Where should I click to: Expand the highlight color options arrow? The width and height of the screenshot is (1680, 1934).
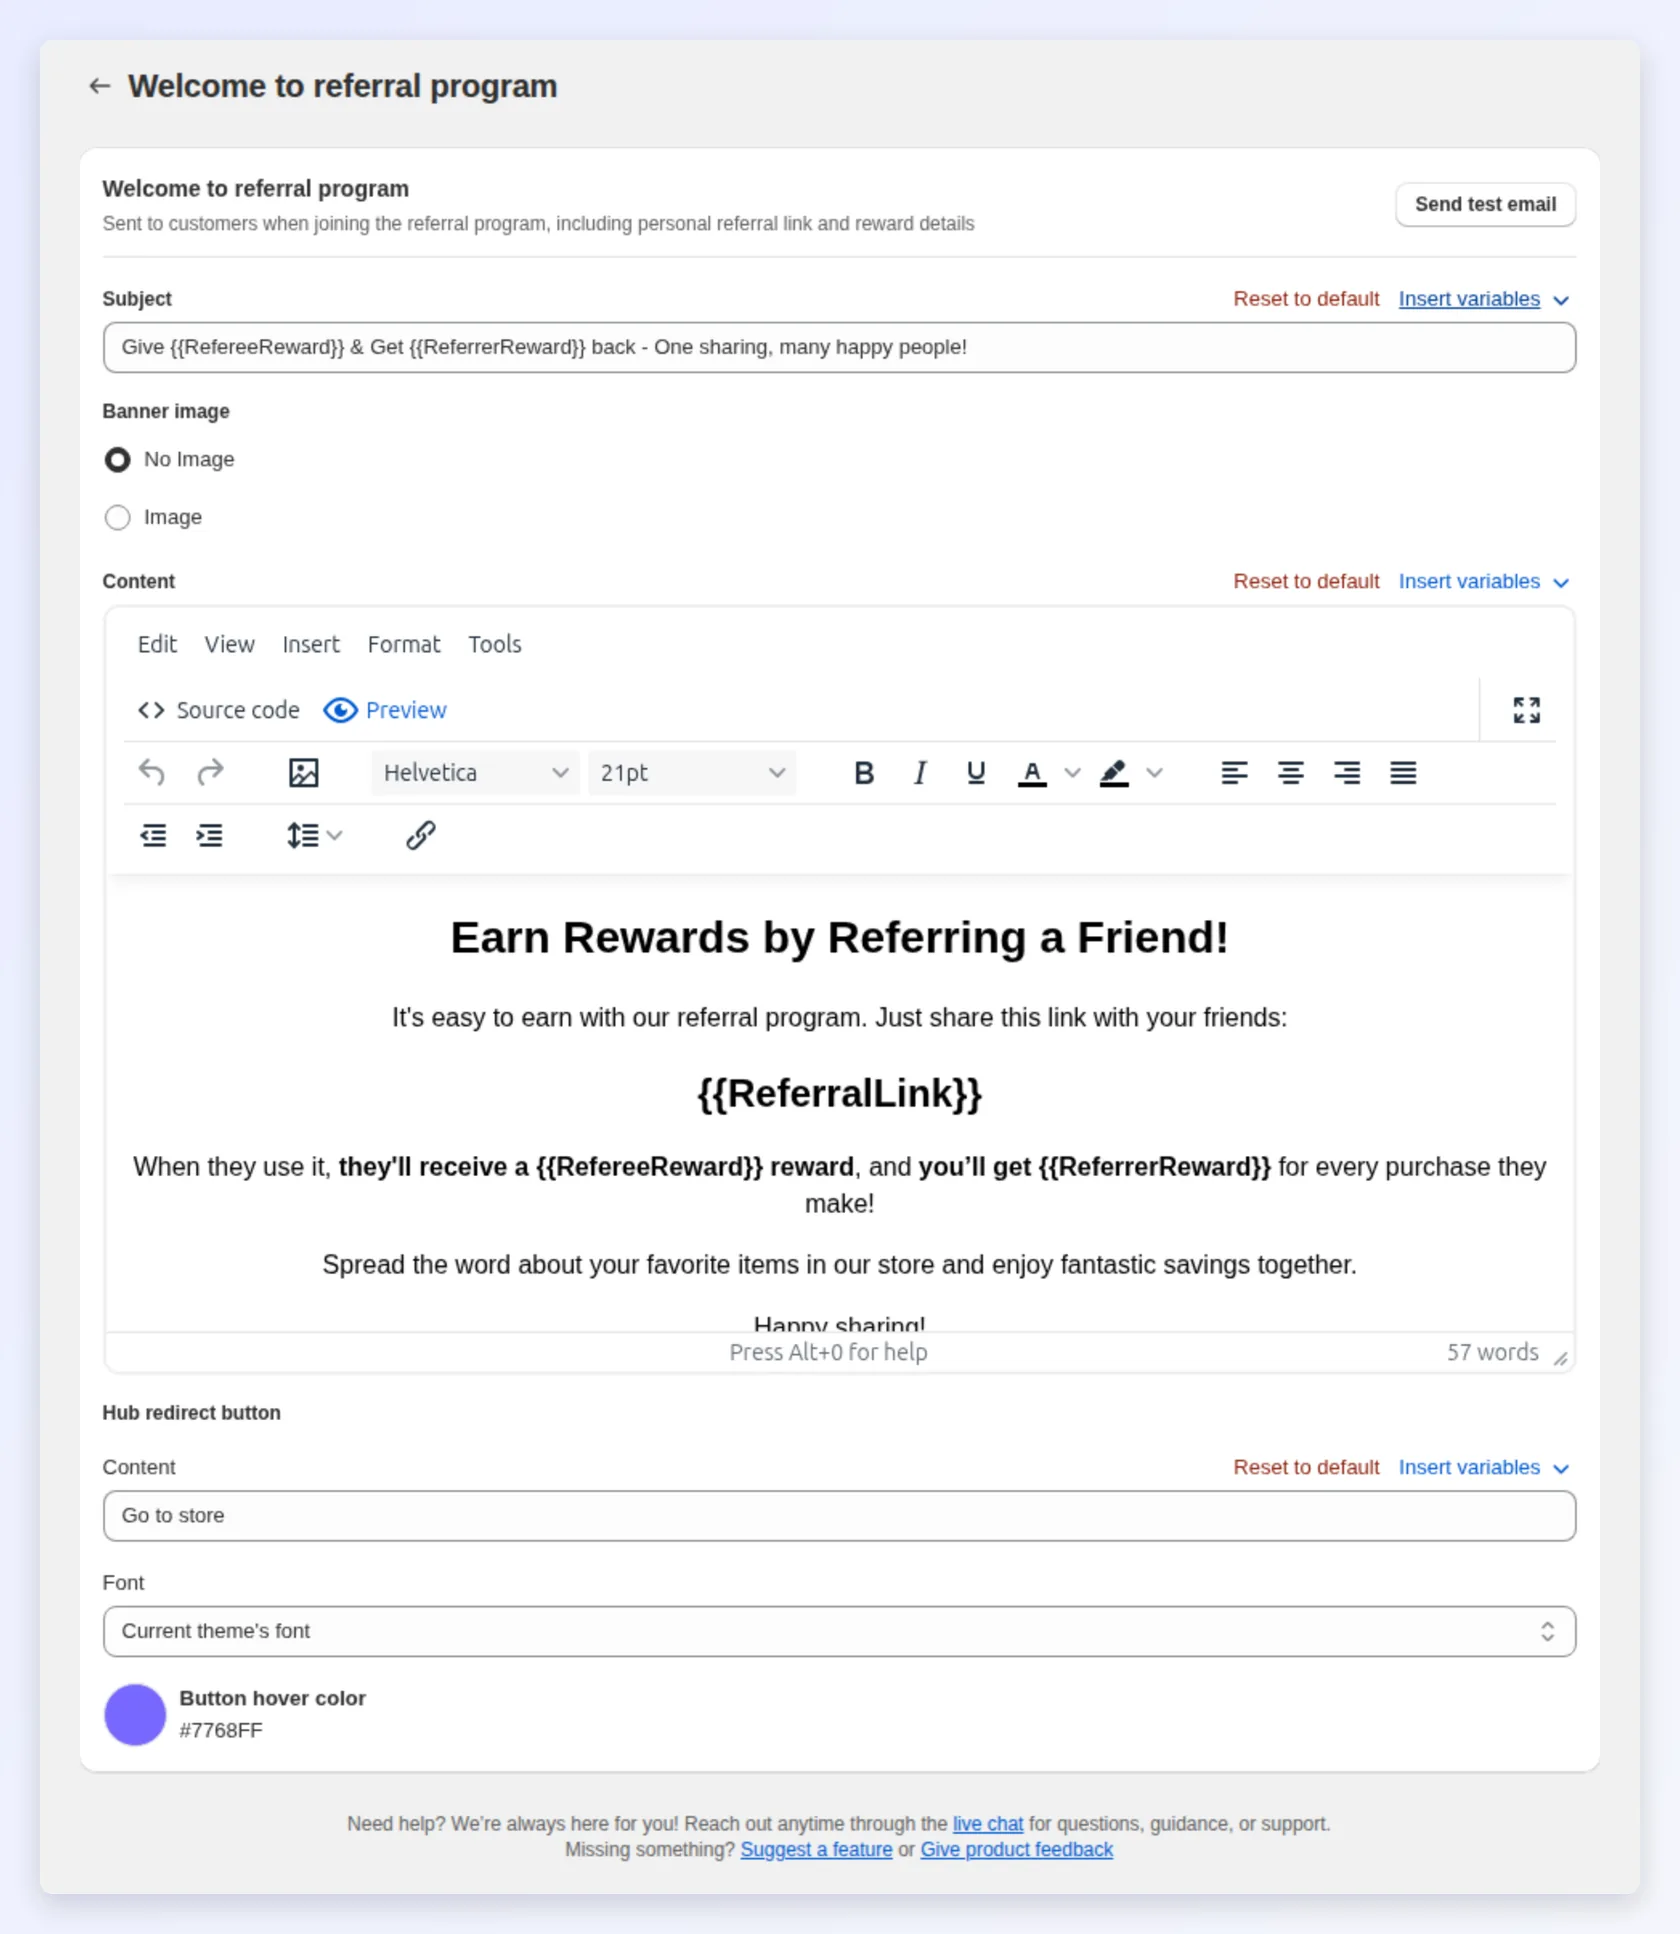[x=1154, y=773]
